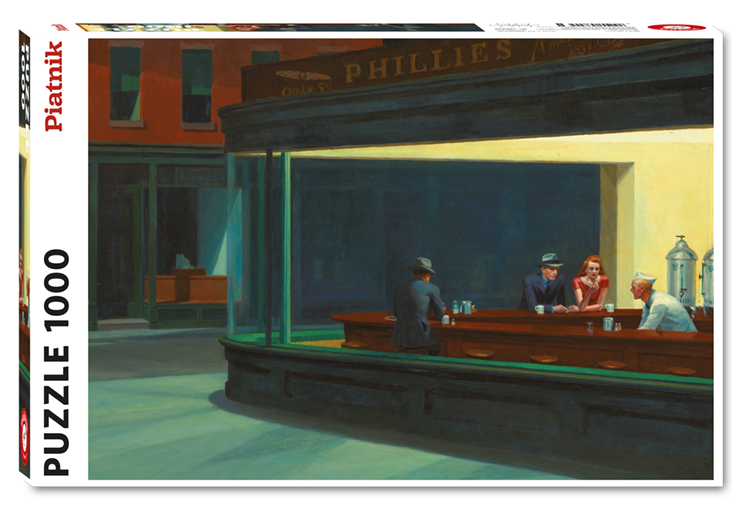The width and height of the screenshot is (750, 520).
Task: Click the cigar graphic on the Phillies sign
Action: click(x=303, y=76)
